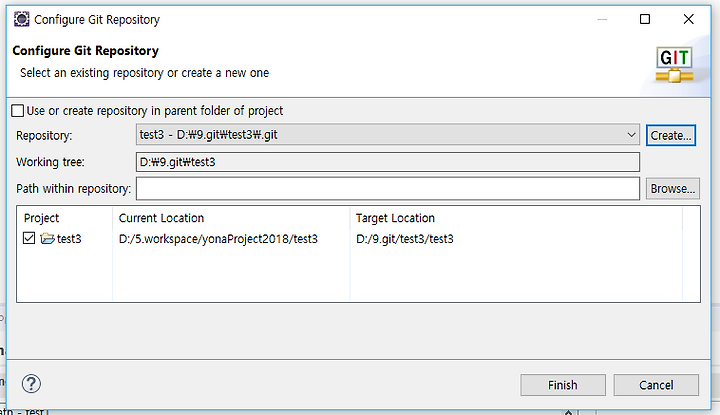Select the Current Location column header

161,218
